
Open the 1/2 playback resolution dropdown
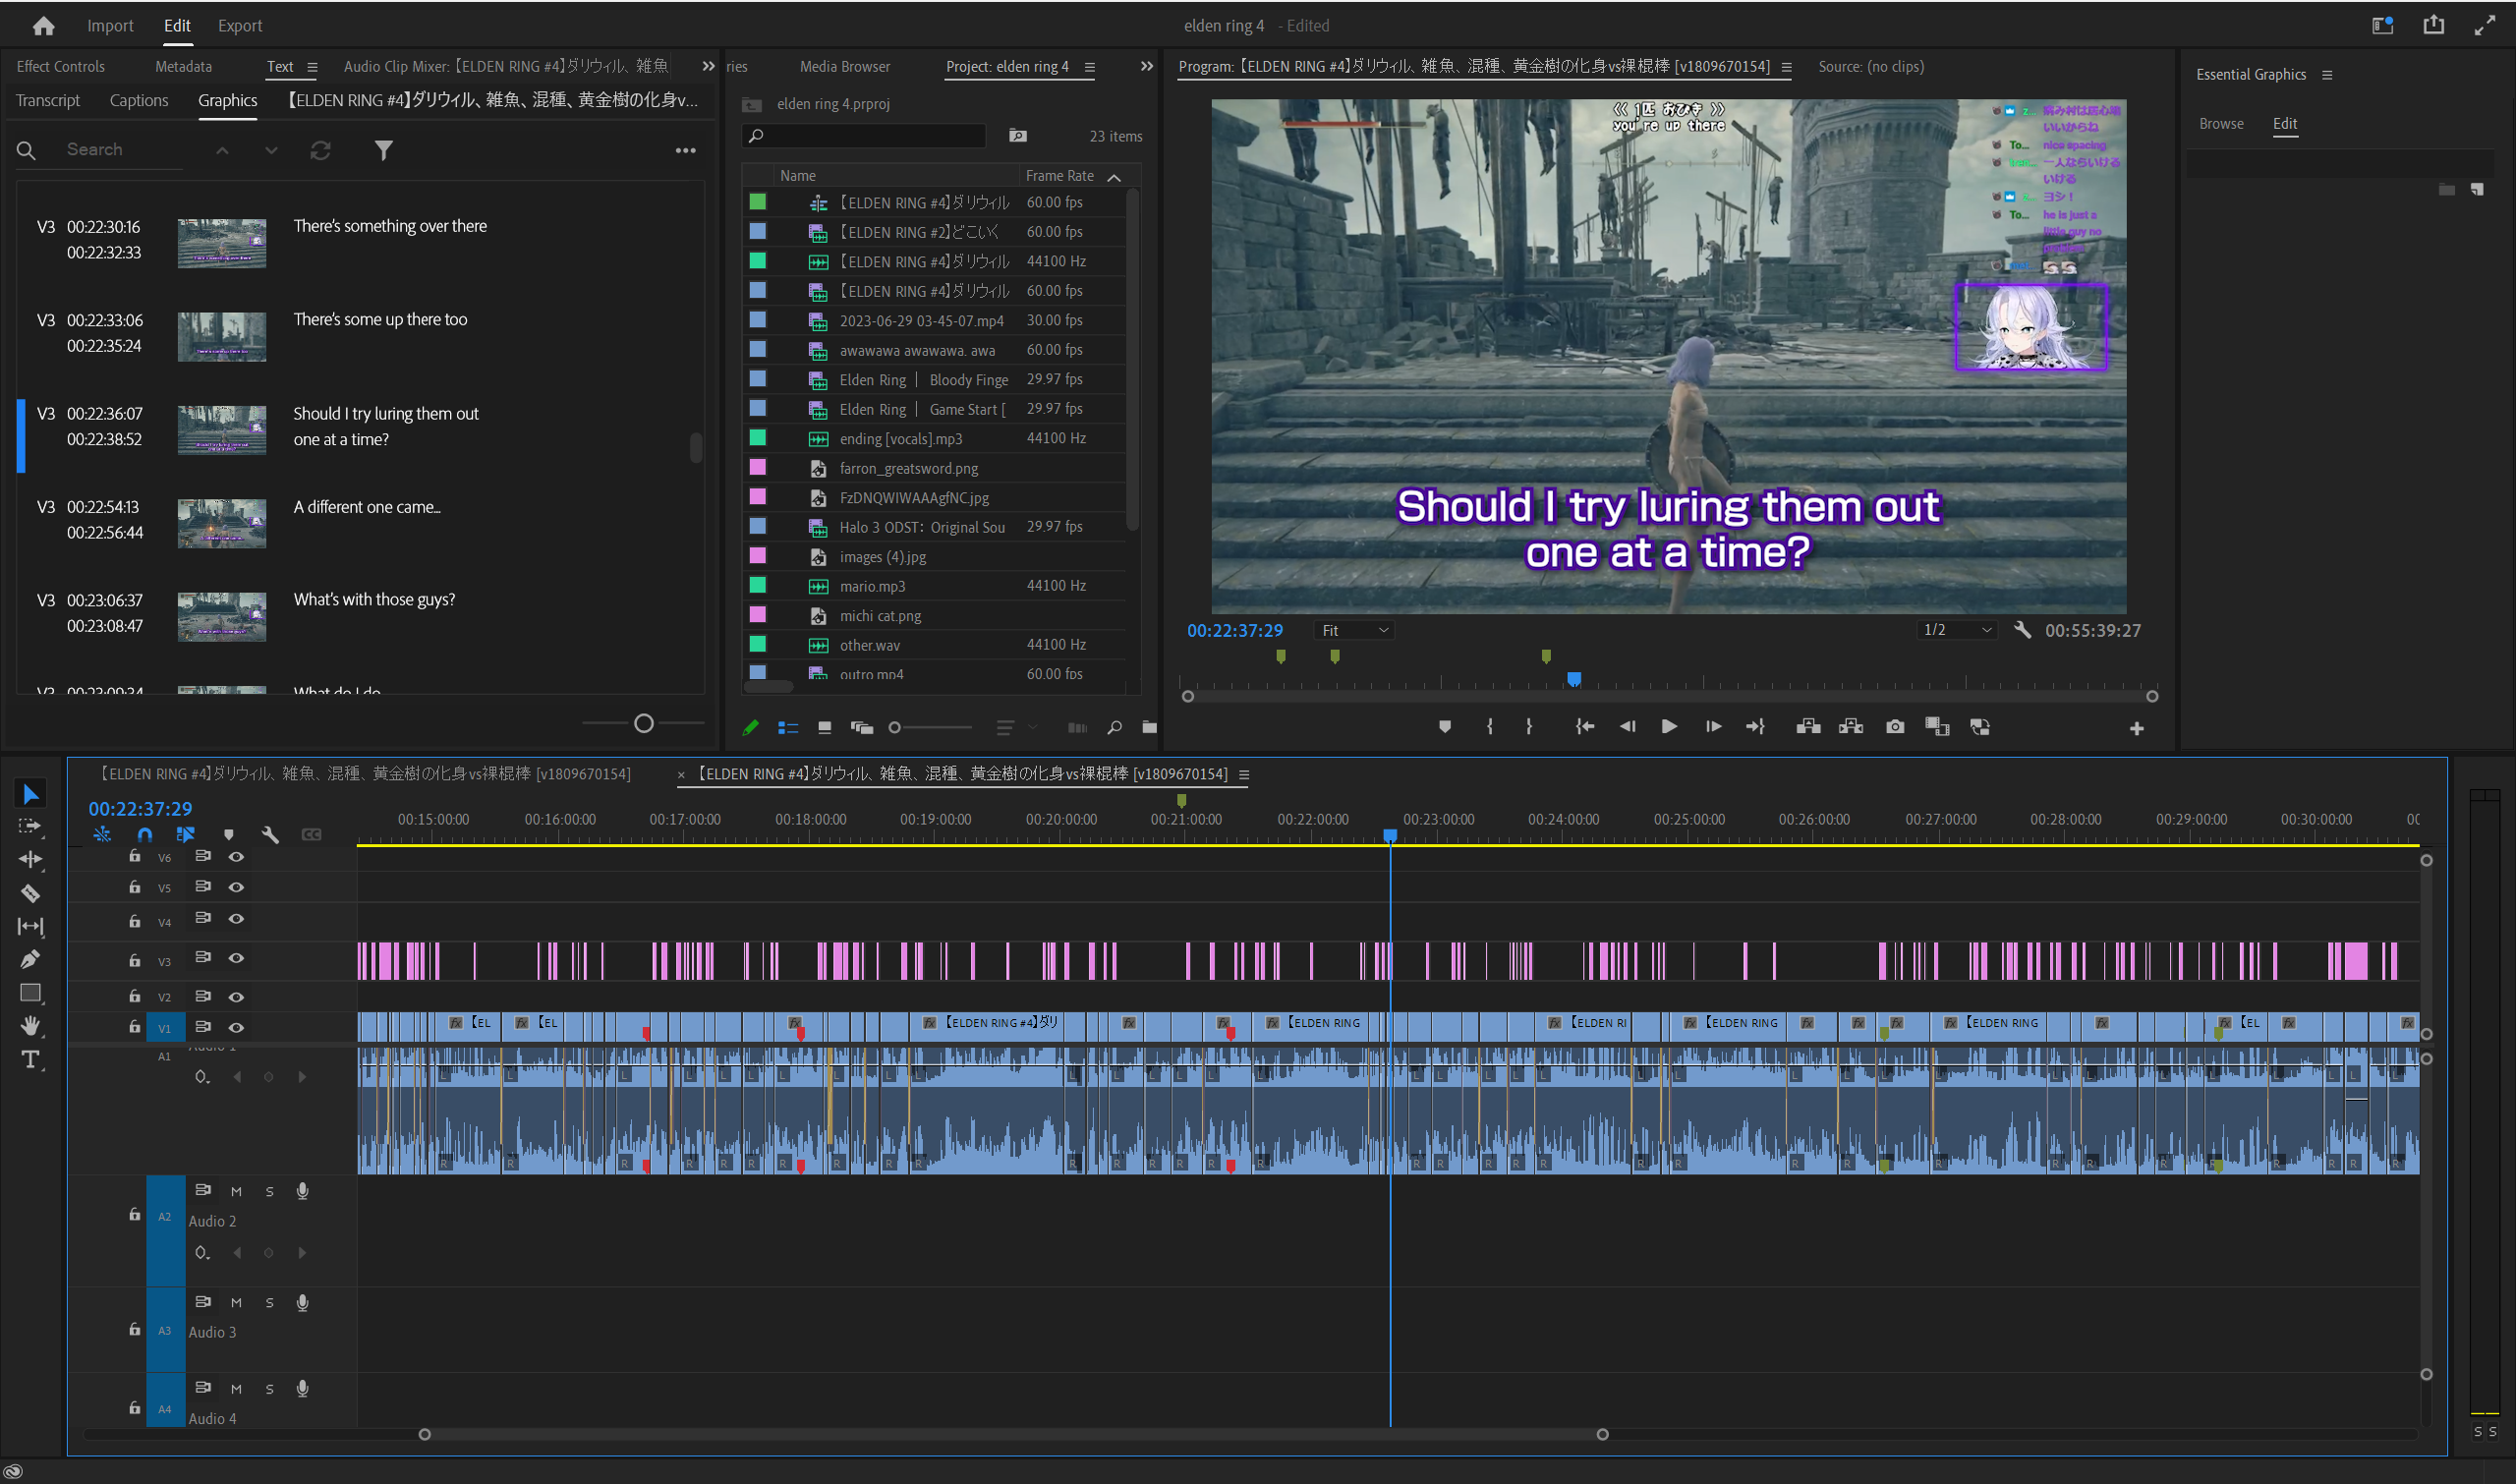tap(1957, 630)
